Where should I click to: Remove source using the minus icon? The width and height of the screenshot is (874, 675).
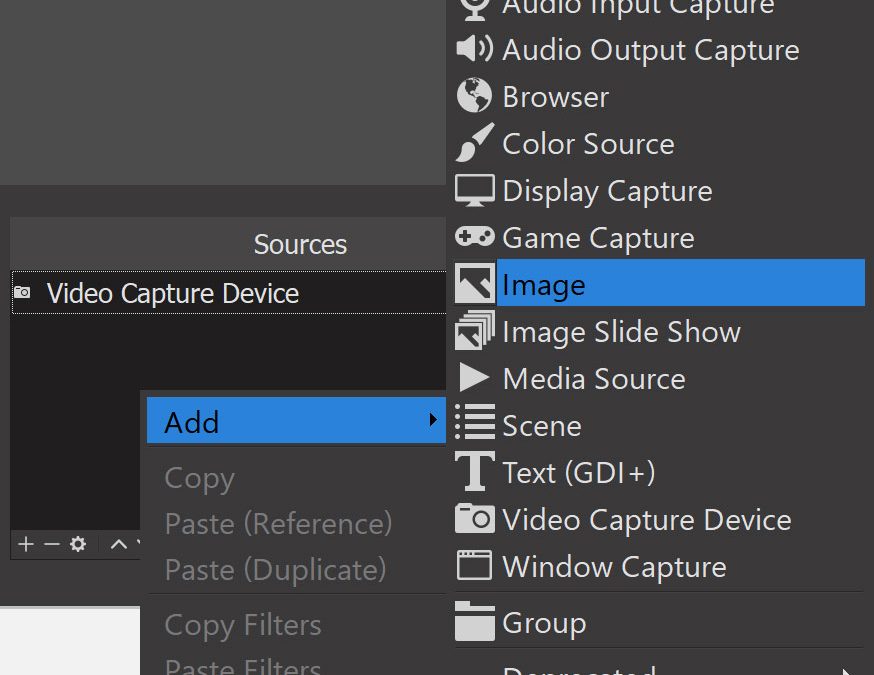pos(51,544)
